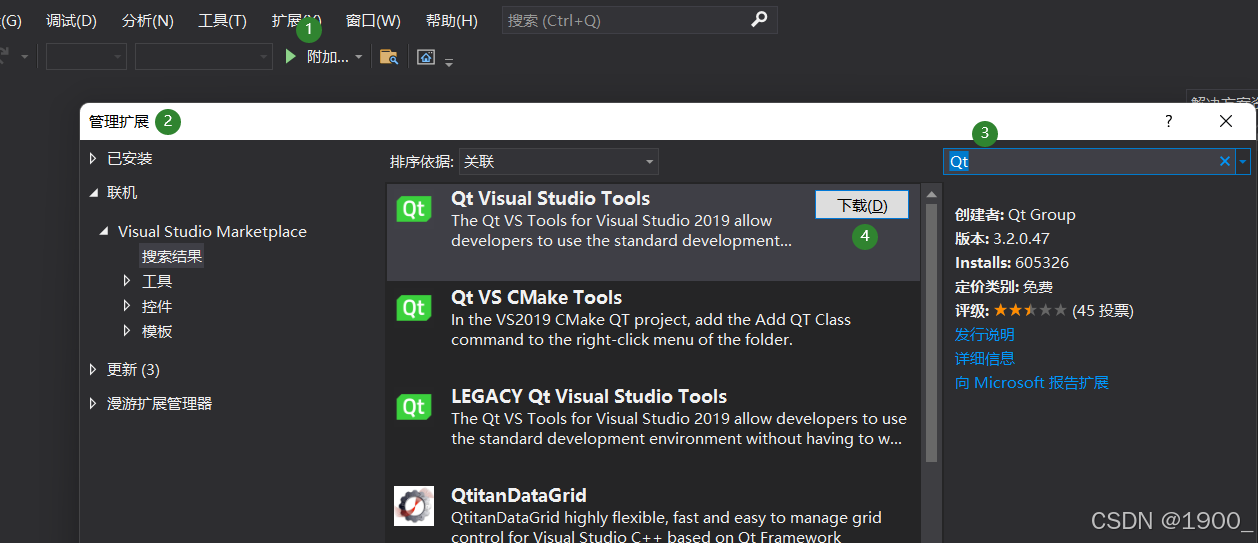
Task: Click the QtitanDataGrid extension icon
Action: (414, 506)
